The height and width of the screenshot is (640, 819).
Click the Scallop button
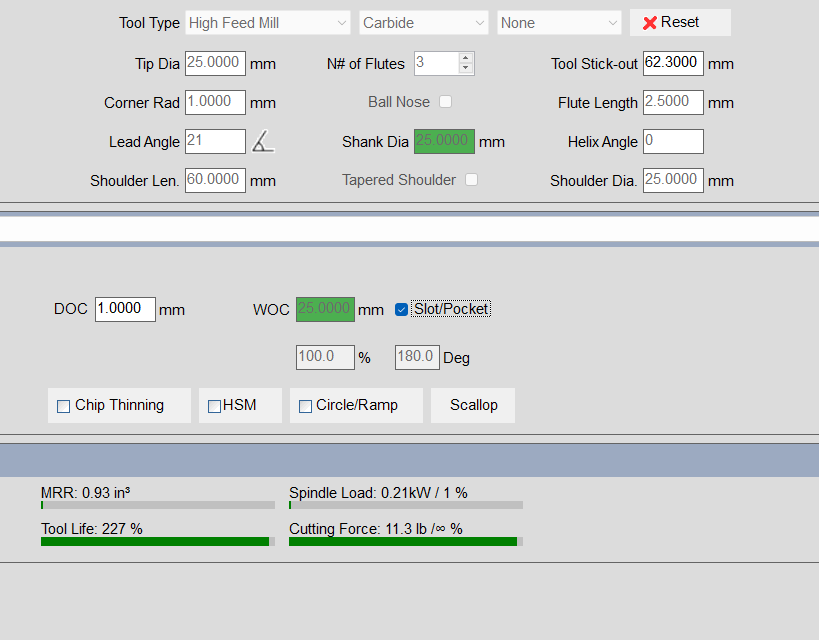pyautogui.click(x=473, y=405)
